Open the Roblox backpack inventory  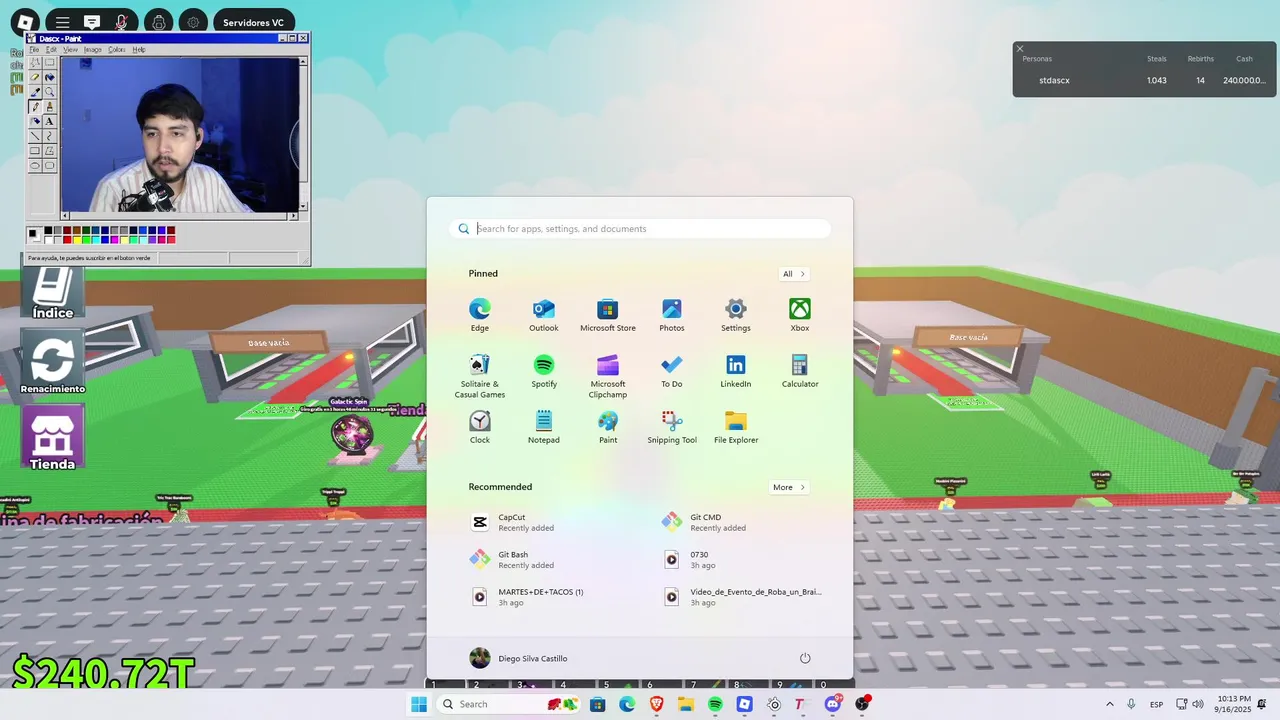click(x=158, y=22)
